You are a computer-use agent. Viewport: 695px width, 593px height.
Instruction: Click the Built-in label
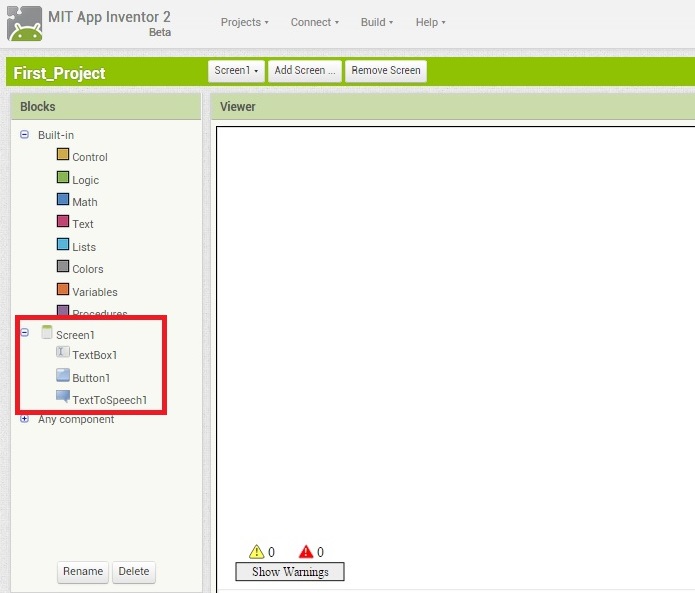tap(56, 135)
